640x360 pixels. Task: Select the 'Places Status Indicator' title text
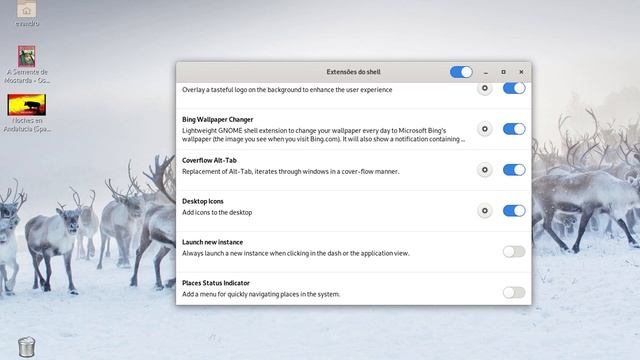216,283
